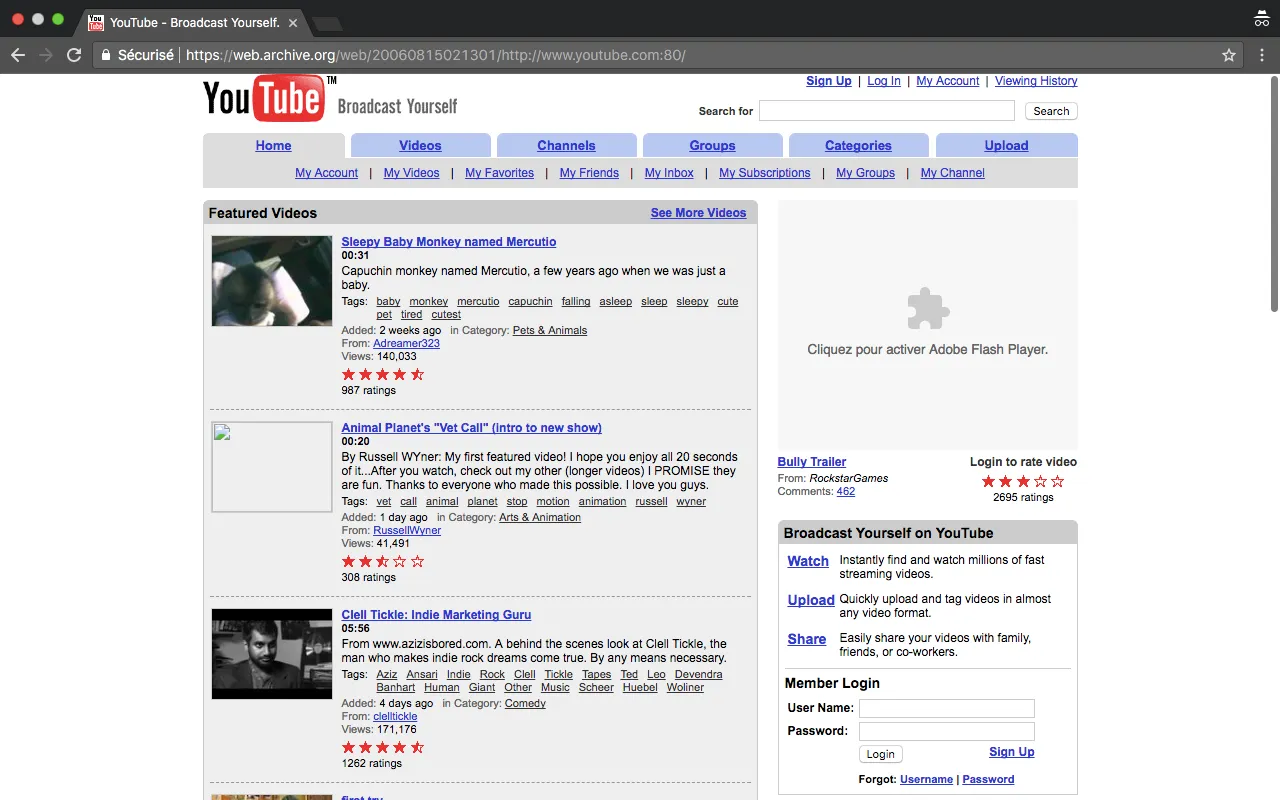Click Forgot Username link
The image size is (1280, 800).
926,779
